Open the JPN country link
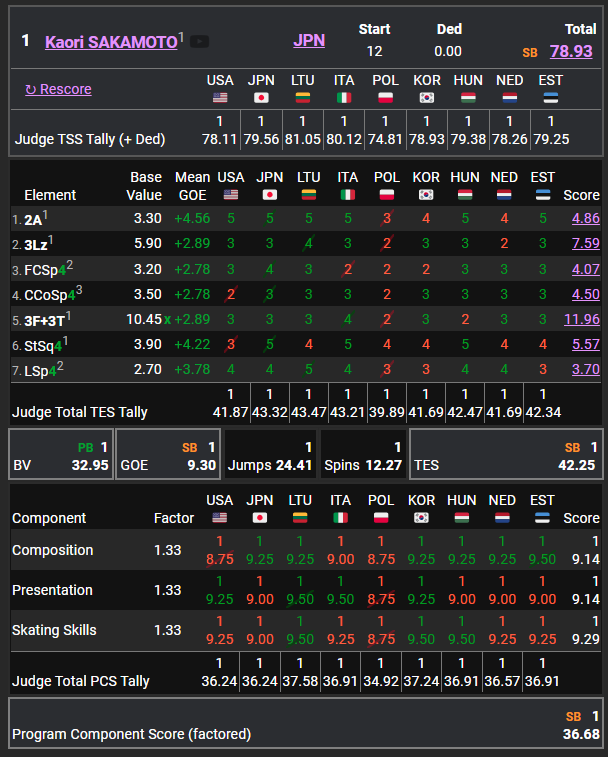Image resolution: width=608 pixels, height=757 pixels. pyautogui.click(x=309, y=41)
